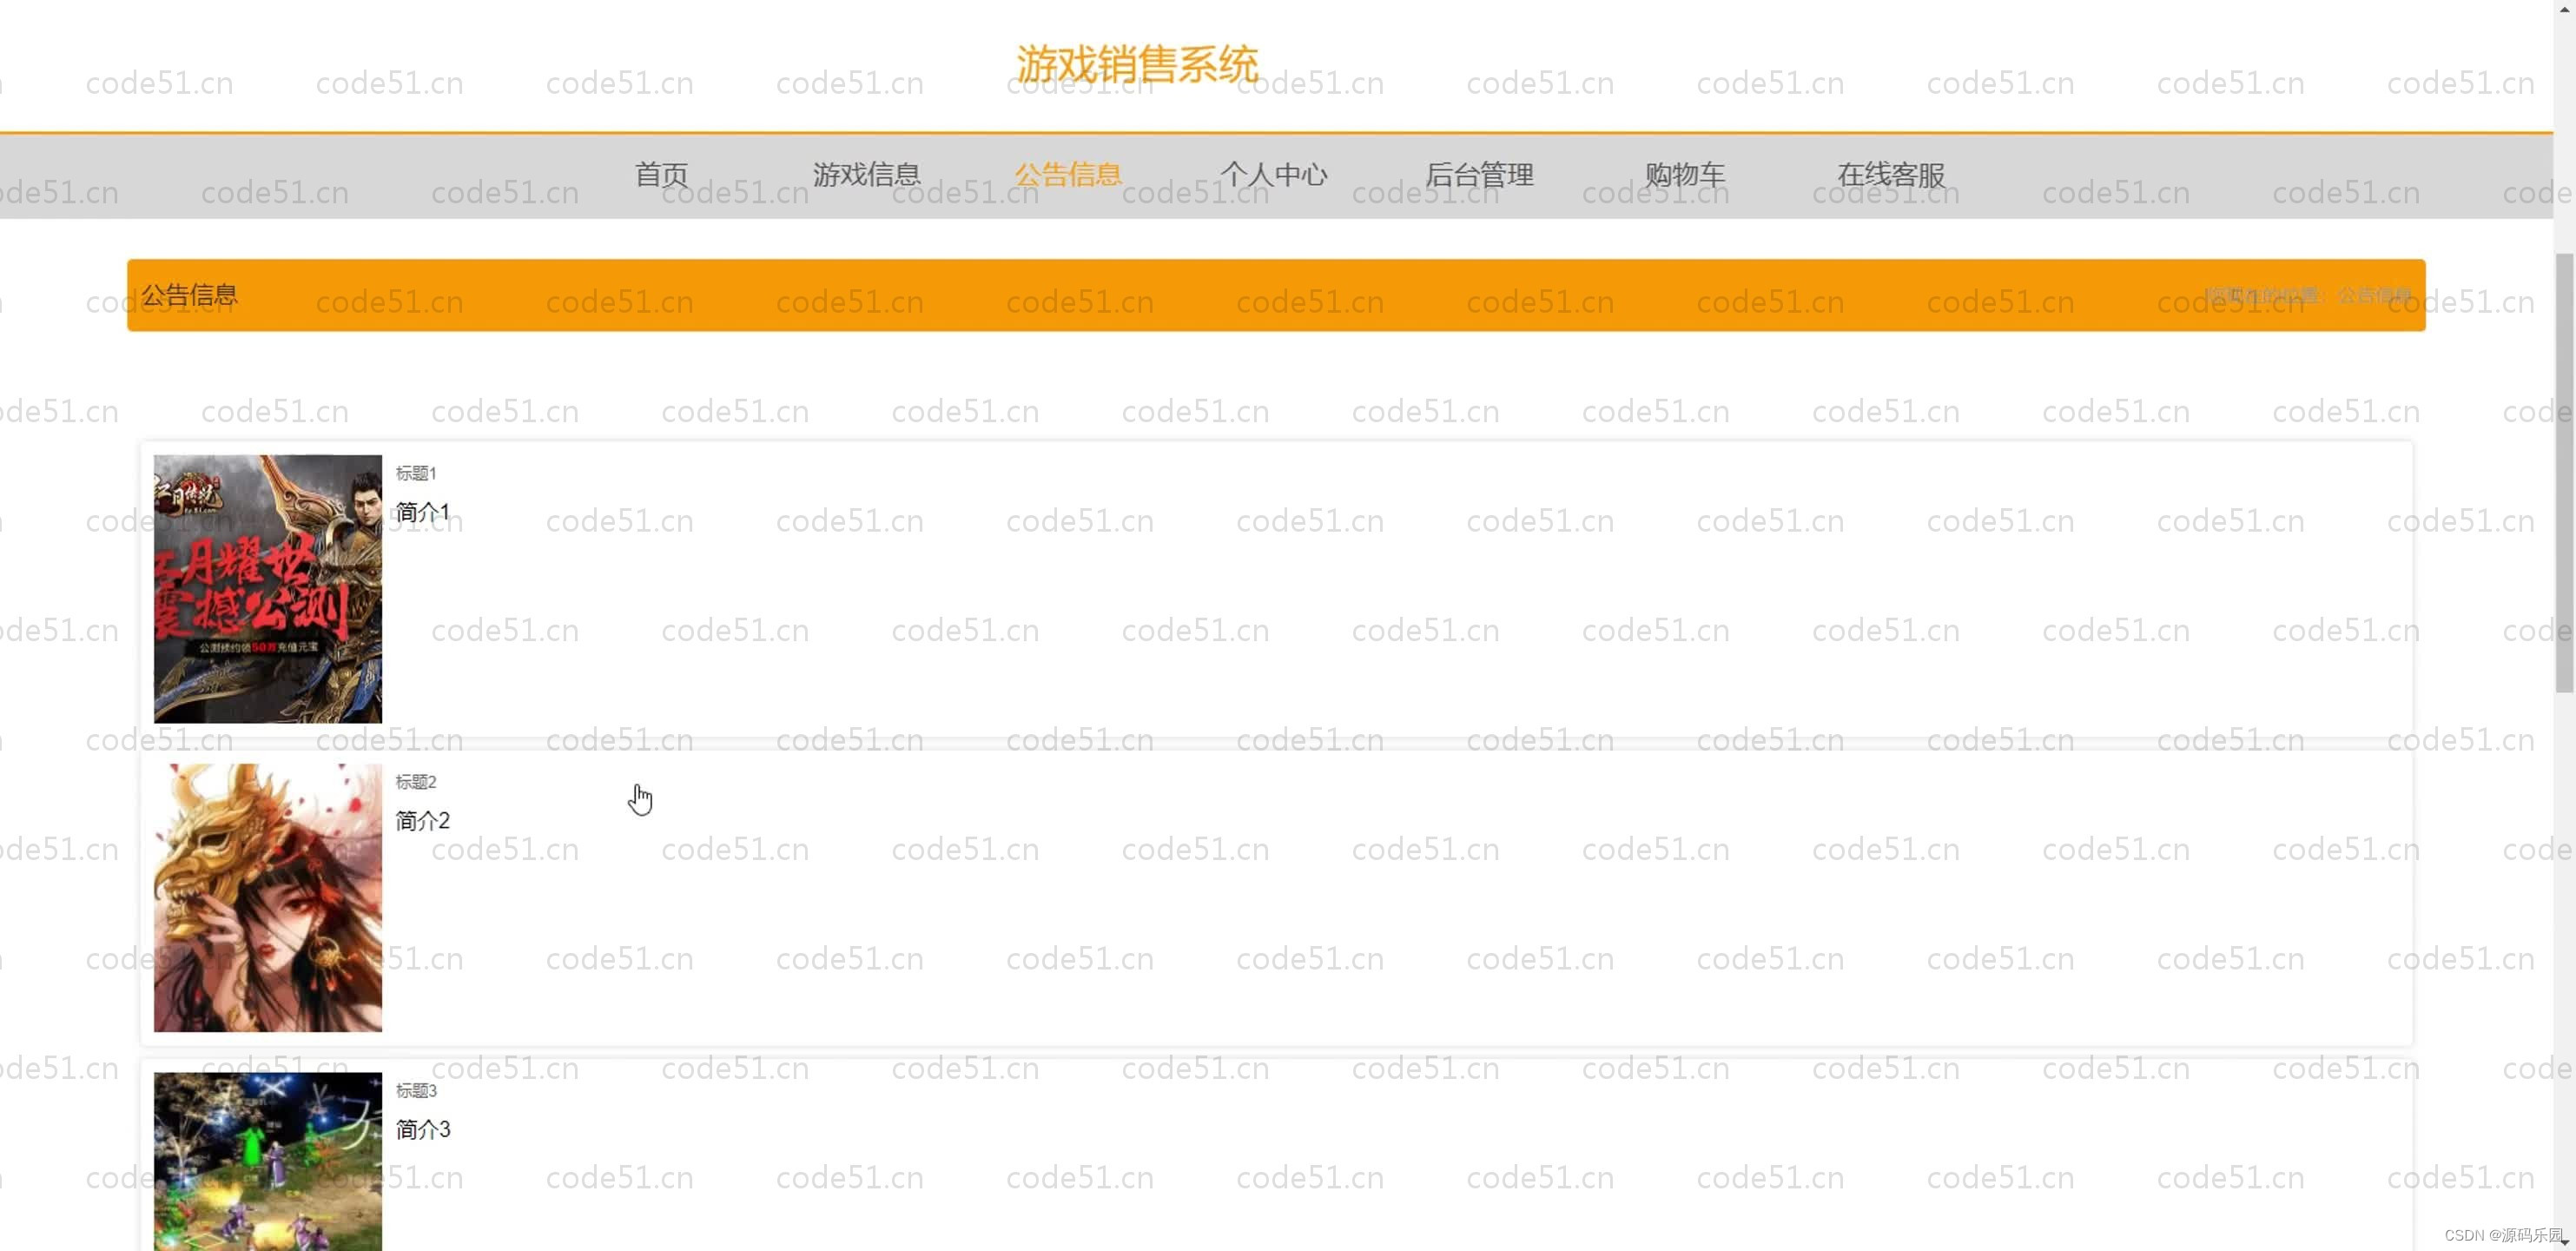Open the 购物车 shopping cart page
This screenshot has width=2576, height=1251.
1686,175
